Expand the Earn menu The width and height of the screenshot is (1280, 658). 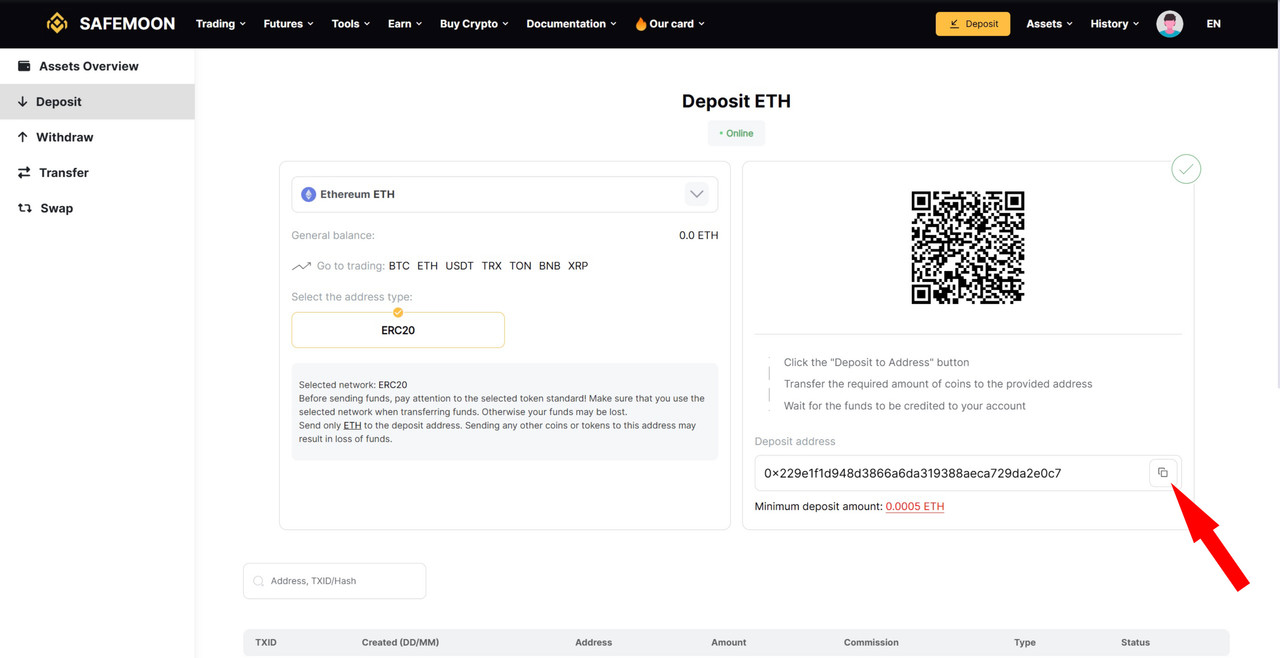tap(405, 24)
